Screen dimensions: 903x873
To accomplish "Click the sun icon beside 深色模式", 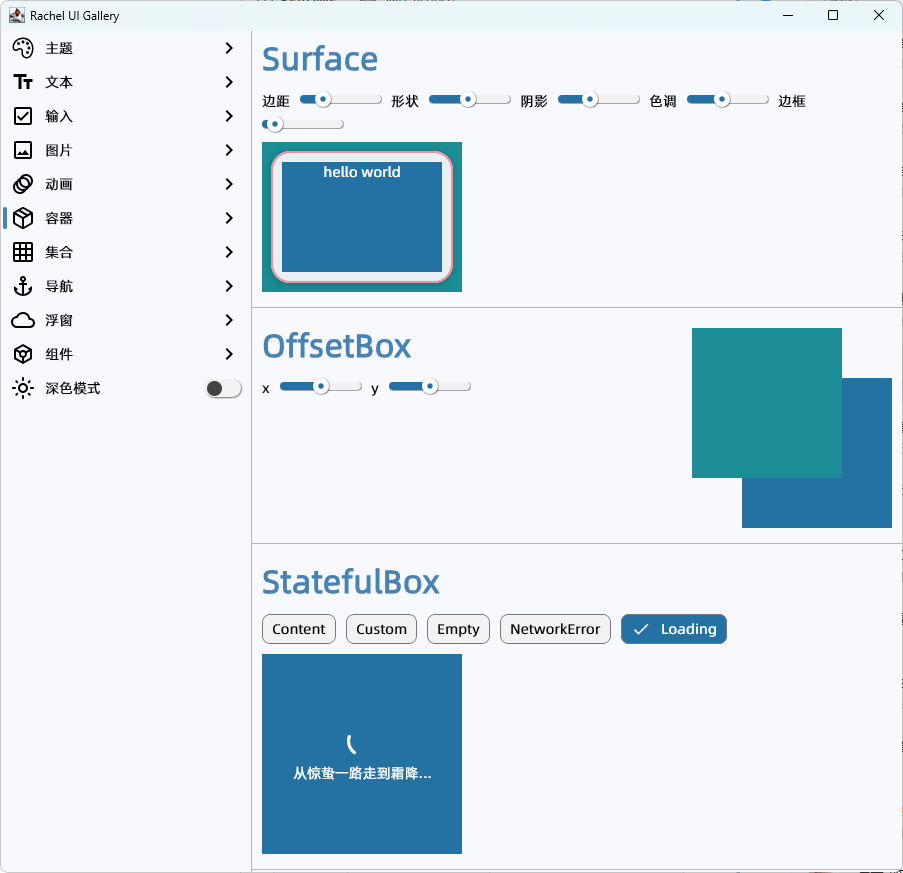I will 23,388.
